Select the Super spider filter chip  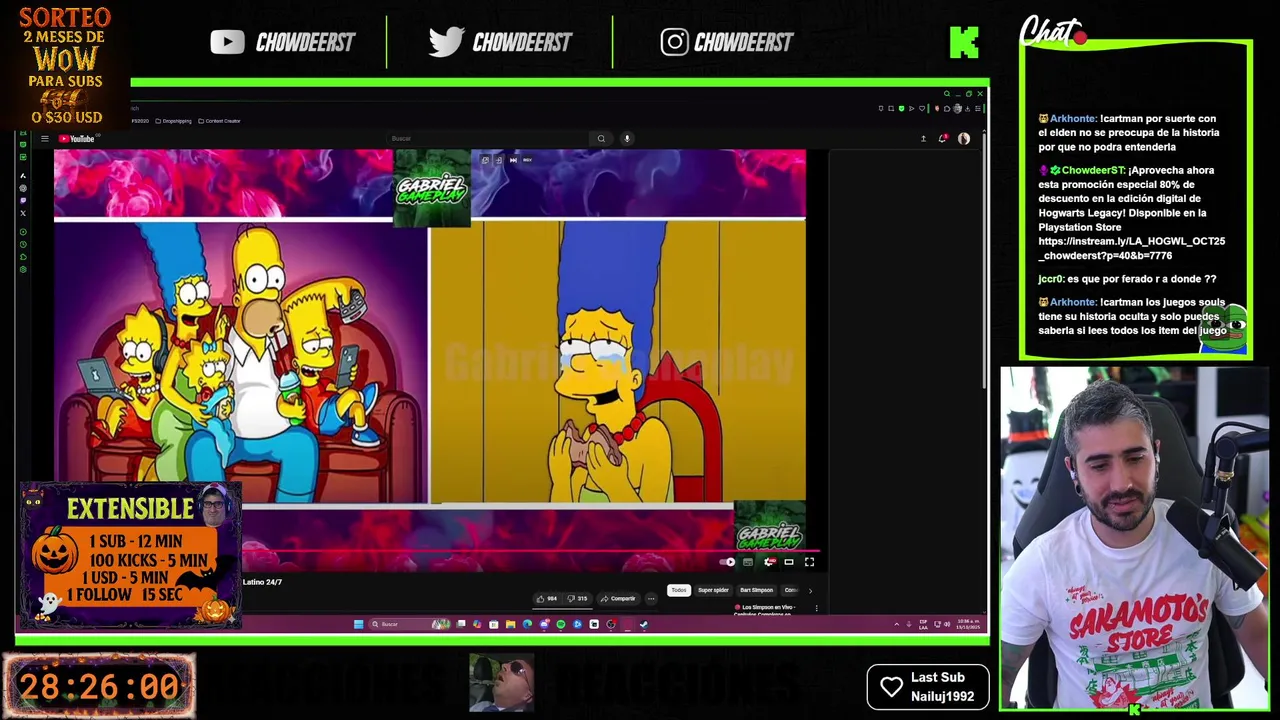tap(713, 590)
